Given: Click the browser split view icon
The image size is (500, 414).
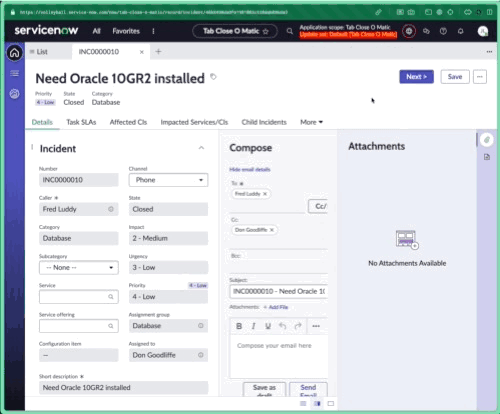Looking at the screenshot, I should click(489, 12).
